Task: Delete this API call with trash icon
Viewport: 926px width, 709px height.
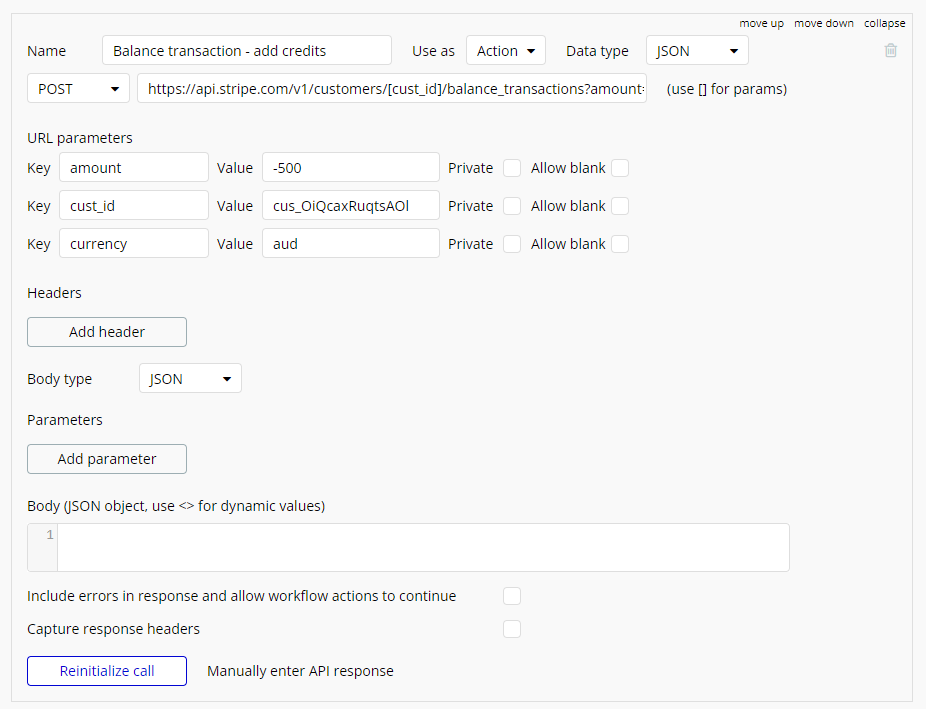Action: point(890,50)
